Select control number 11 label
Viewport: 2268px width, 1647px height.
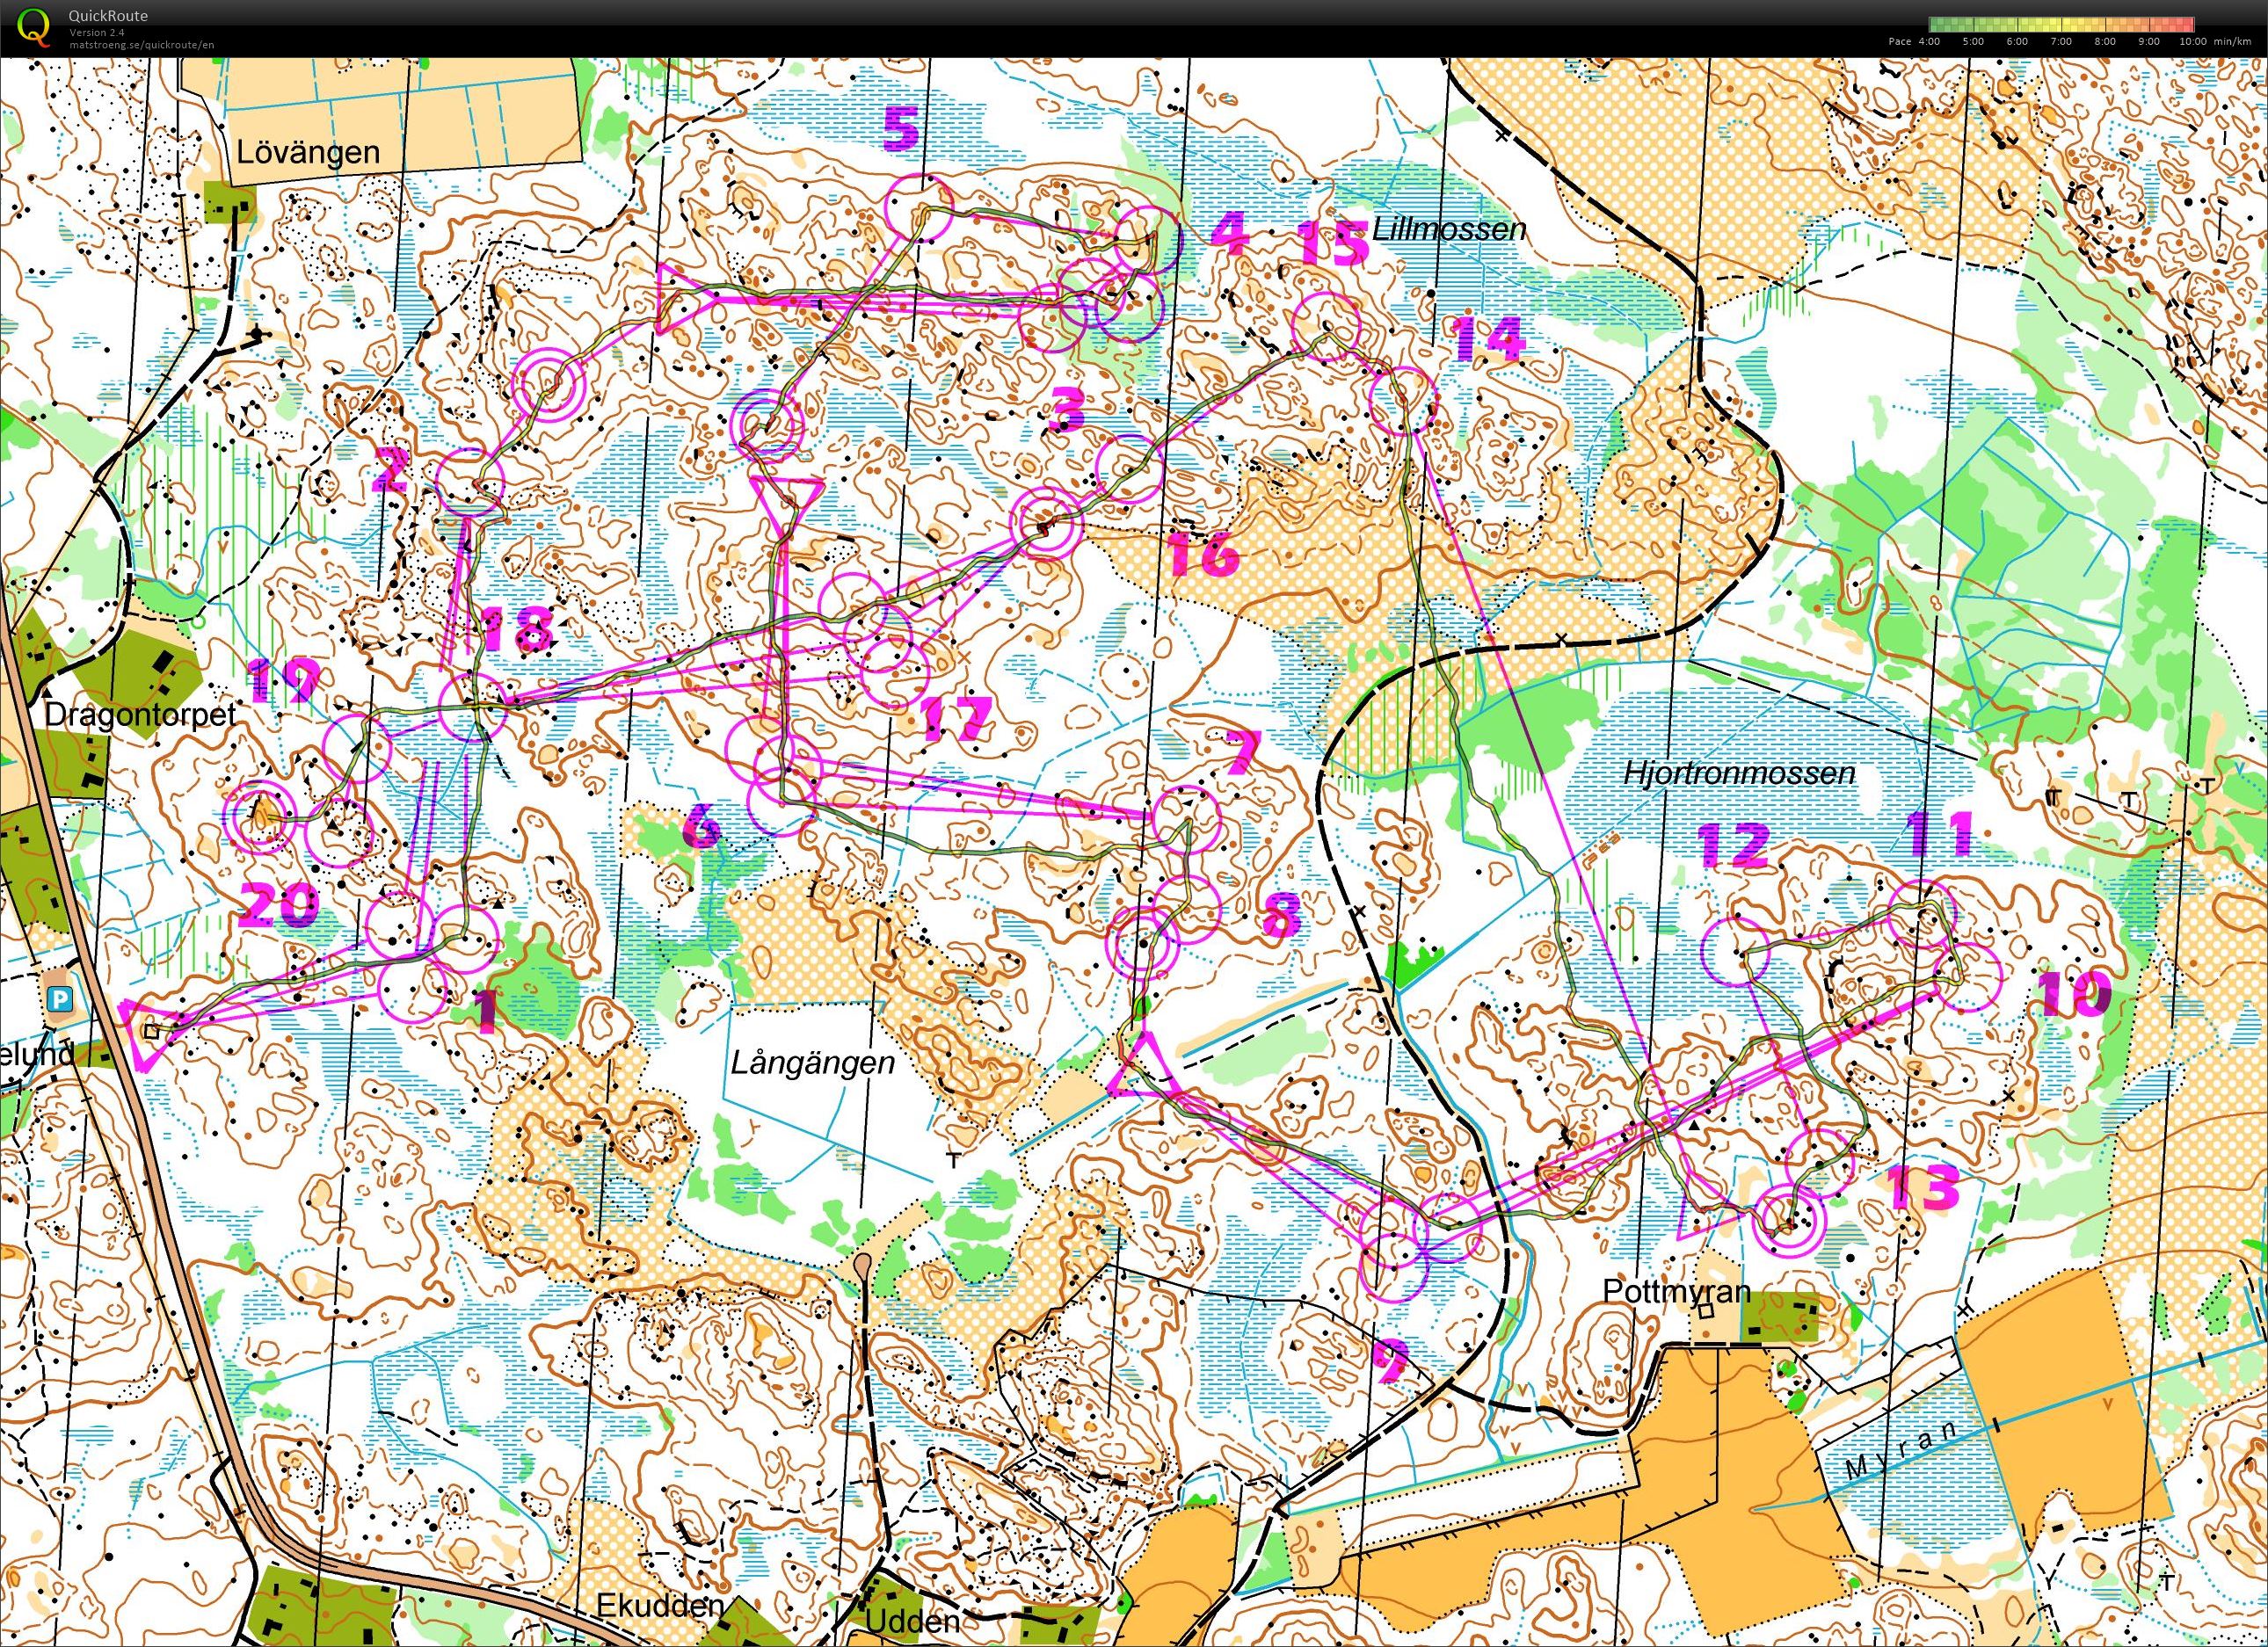coord(1940,834)
